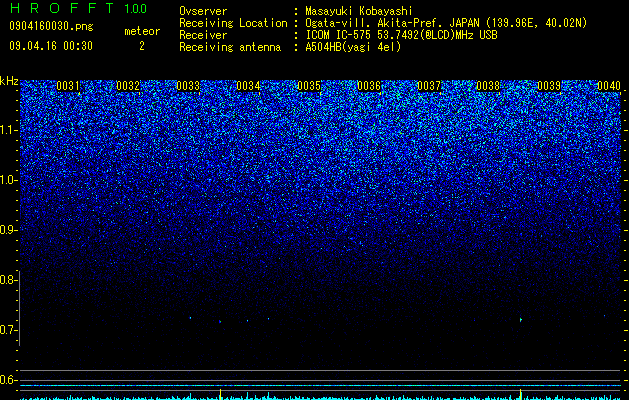This screenshot has height=400, width=629.
Task: Click the yellow spike at bottom near 0038
Action: point(520,394)
